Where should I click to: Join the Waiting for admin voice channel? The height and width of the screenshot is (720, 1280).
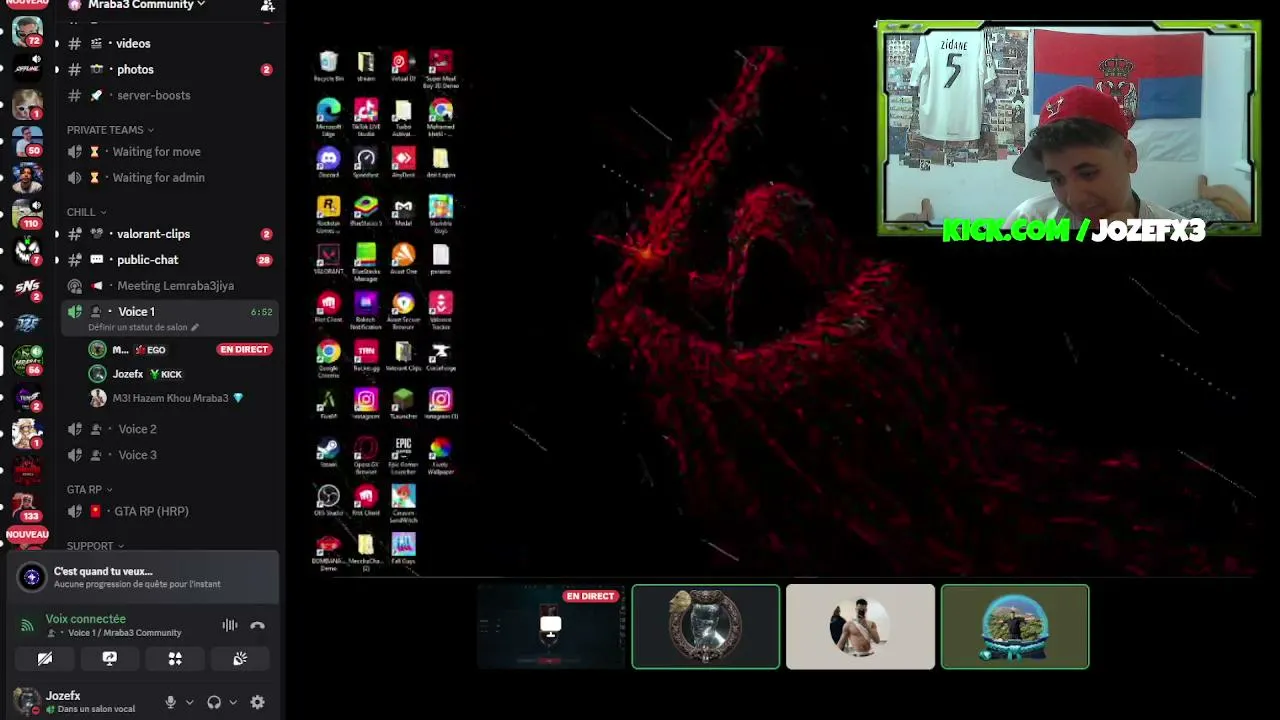point(169,178)
